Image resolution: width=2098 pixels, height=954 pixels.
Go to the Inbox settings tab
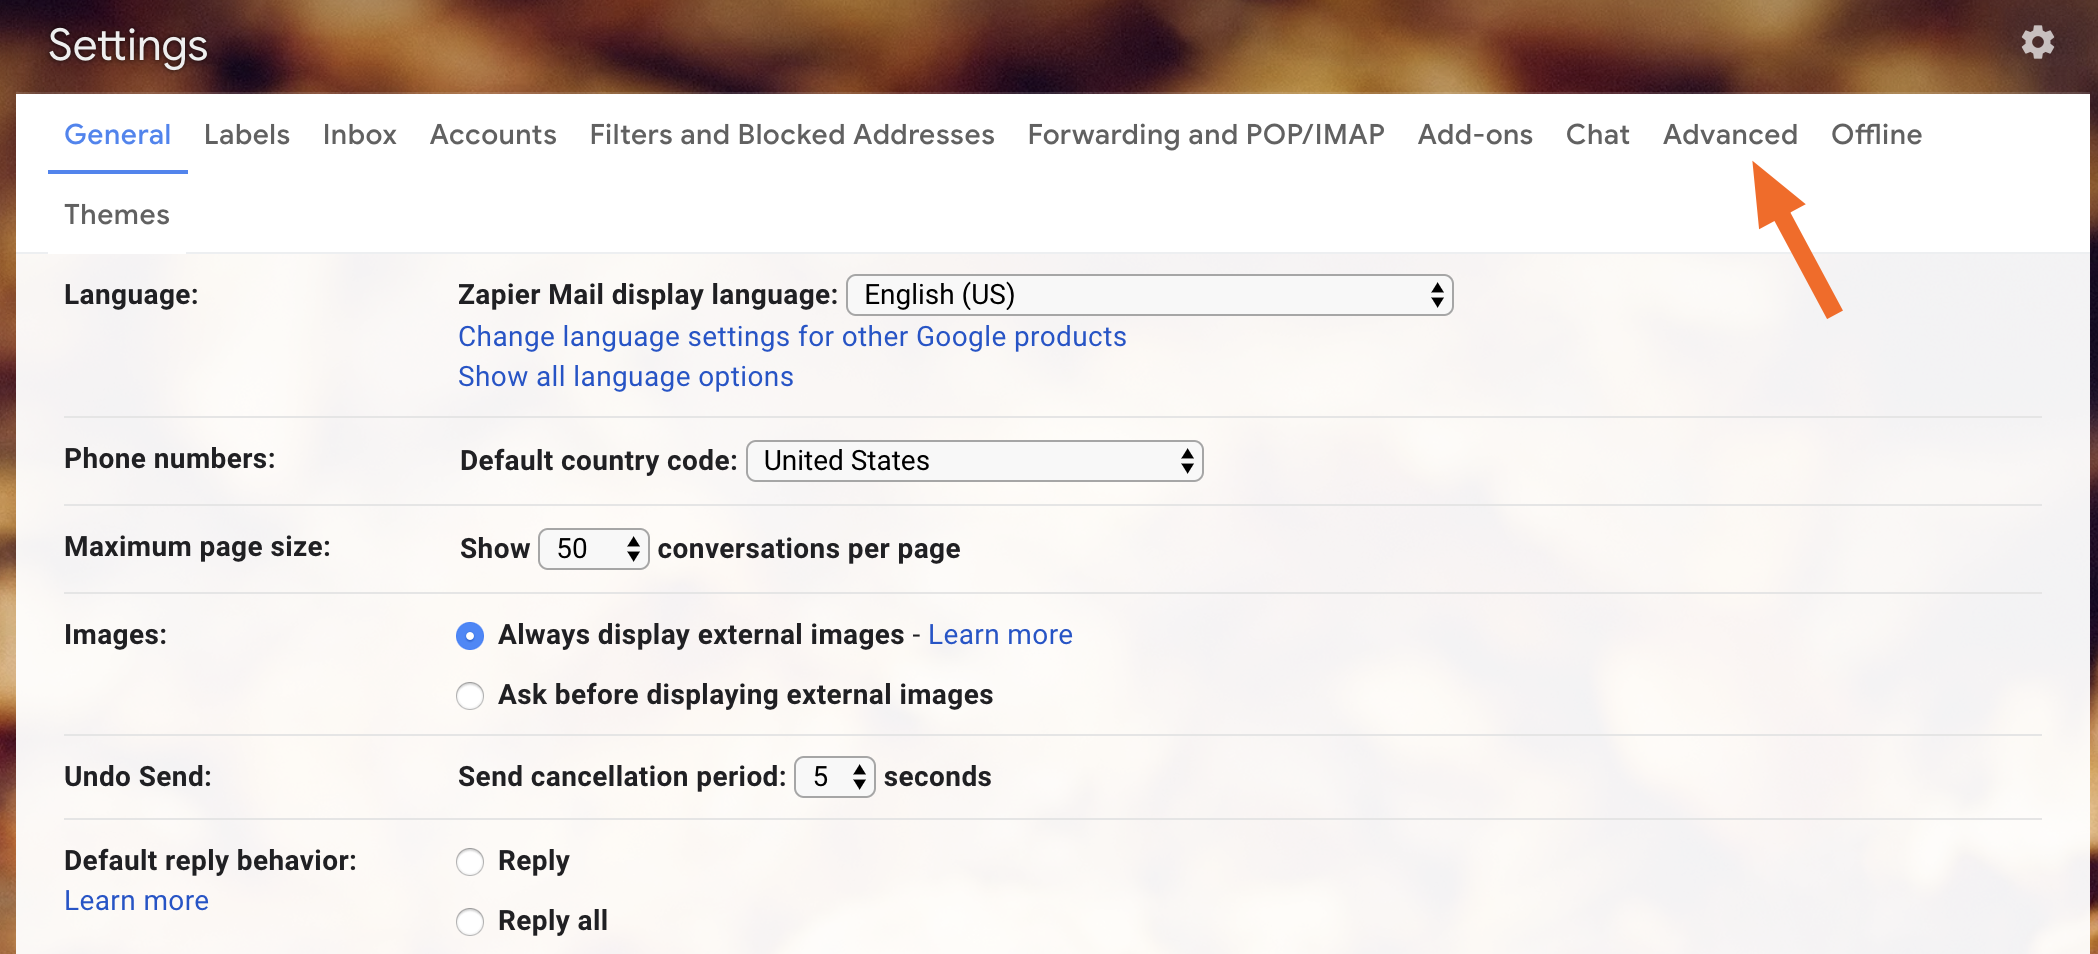[359, 135]
